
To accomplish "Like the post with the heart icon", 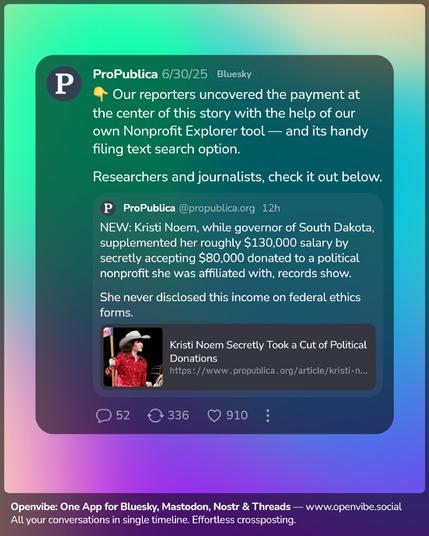I will pos(214,416).
